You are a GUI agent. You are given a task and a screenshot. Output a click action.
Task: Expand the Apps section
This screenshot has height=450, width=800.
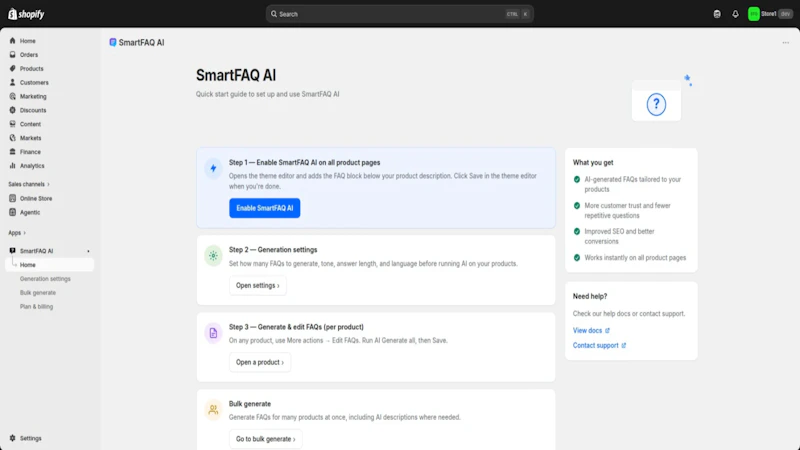(17, 233)
